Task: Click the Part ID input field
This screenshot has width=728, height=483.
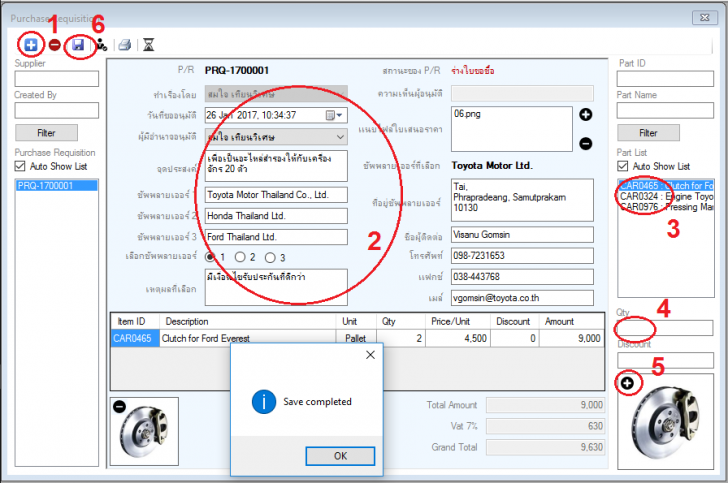Action: [x=665, y=78]
